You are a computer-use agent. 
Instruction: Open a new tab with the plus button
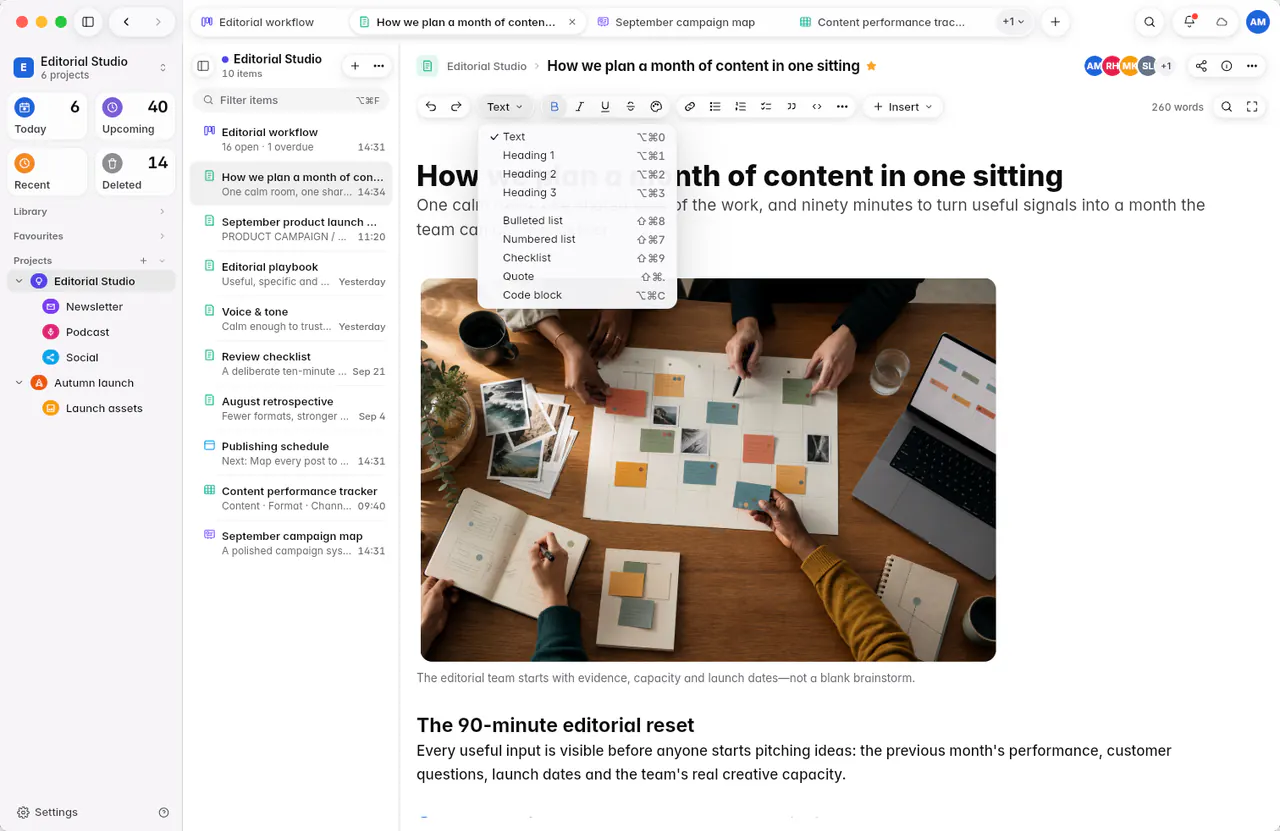click(1055, 22)
